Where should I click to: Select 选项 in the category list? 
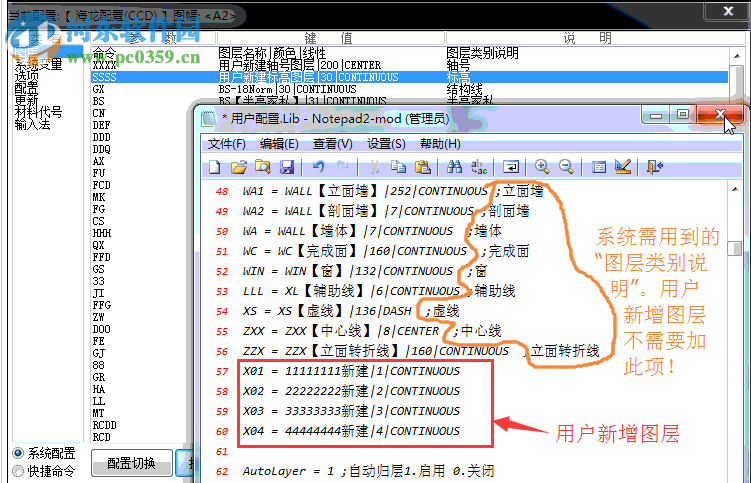(26, 76)
